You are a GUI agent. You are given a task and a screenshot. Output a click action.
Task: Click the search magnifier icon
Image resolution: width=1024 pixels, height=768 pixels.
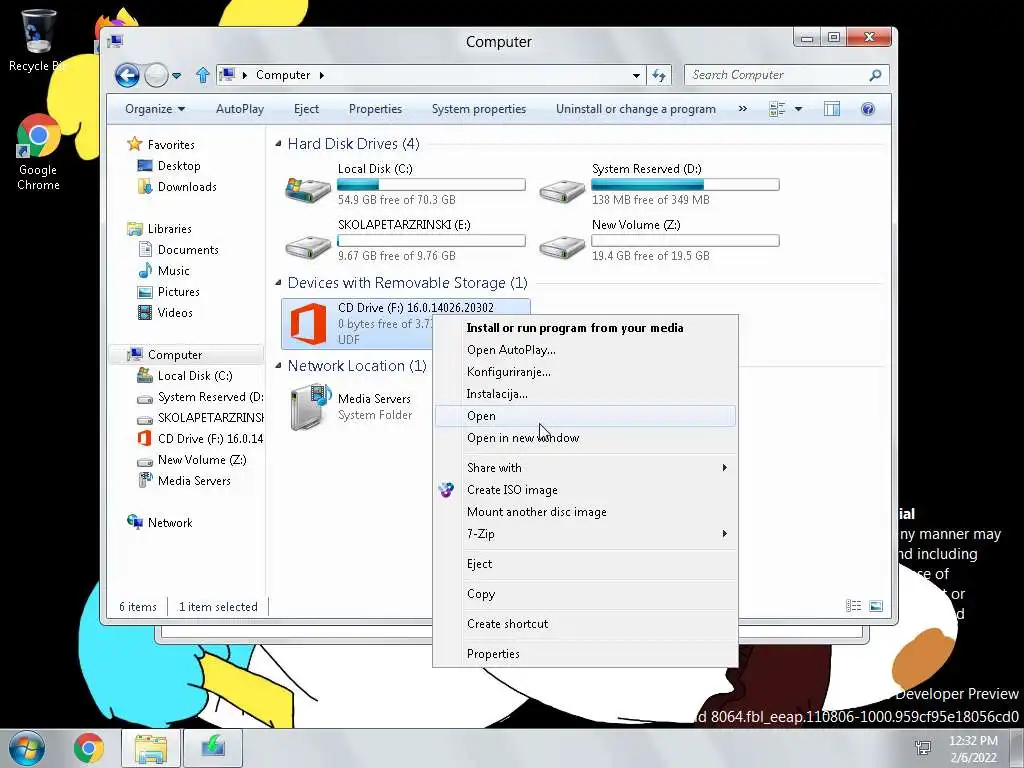tap(876, 75)
